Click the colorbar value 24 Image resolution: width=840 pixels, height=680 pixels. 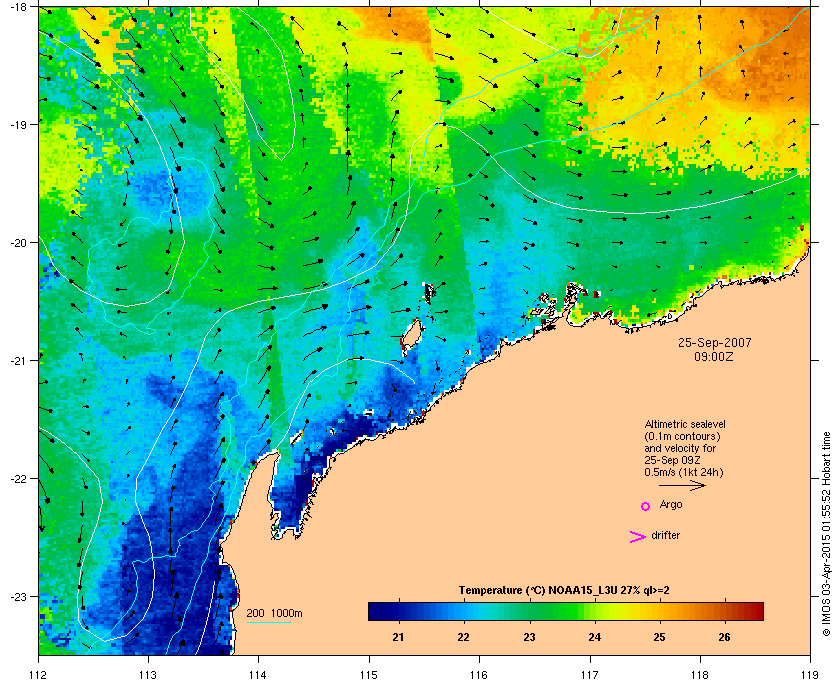click(x=595, y=637)
